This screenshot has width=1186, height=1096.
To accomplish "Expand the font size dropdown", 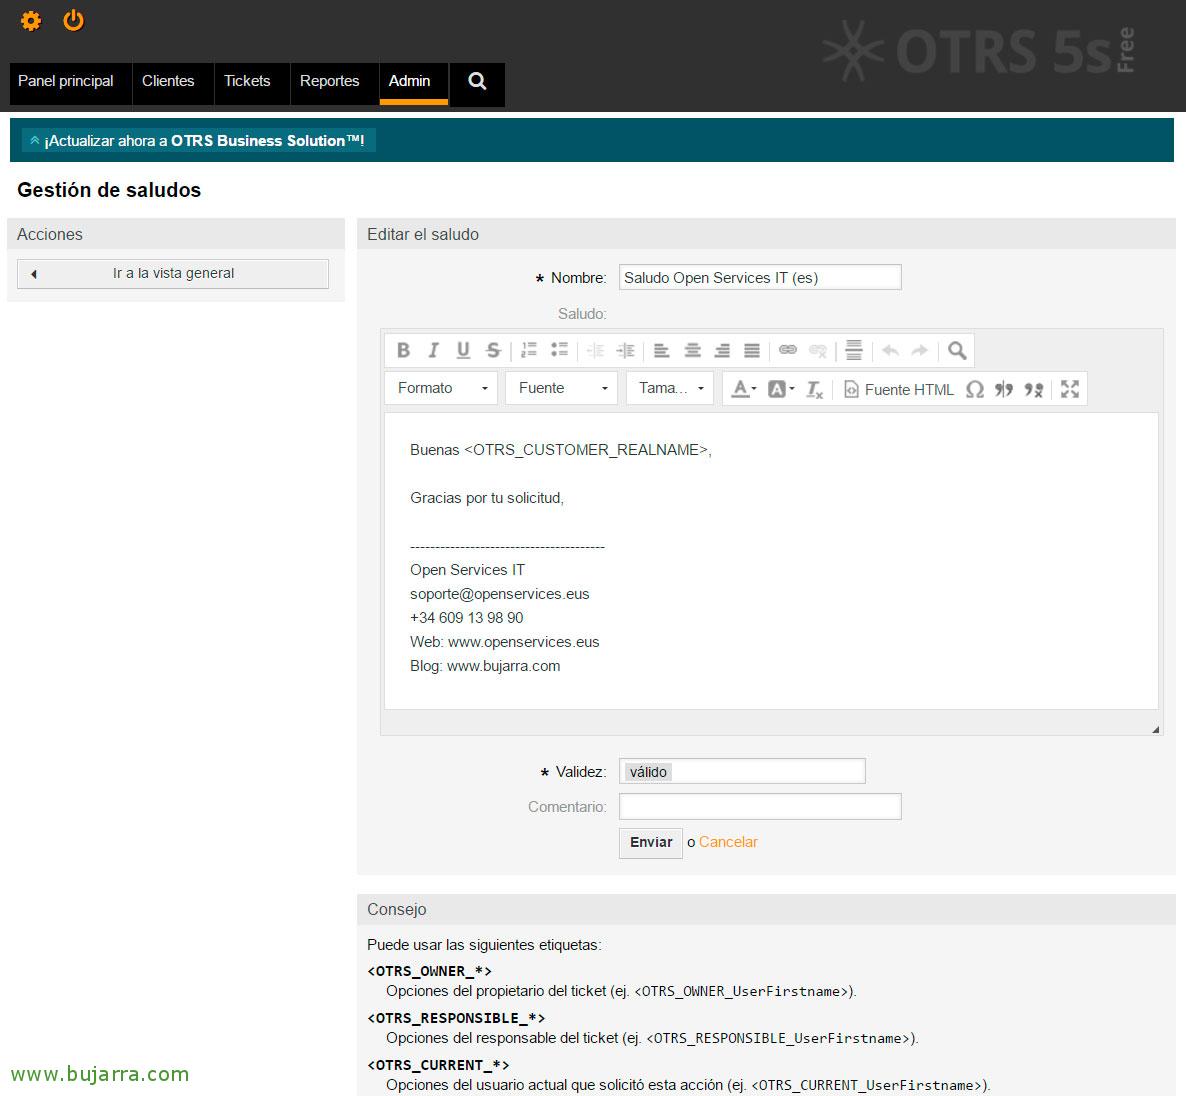I will point(671,388).
